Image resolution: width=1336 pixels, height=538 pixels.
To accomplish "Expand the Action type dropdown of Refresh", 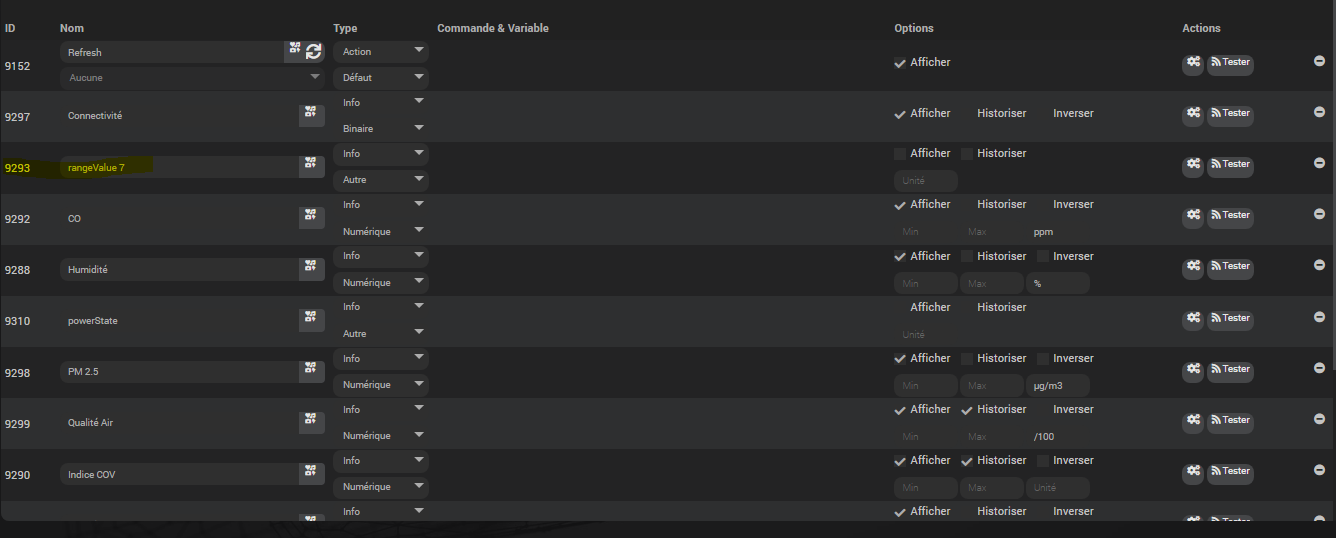I will pos(381,52).
